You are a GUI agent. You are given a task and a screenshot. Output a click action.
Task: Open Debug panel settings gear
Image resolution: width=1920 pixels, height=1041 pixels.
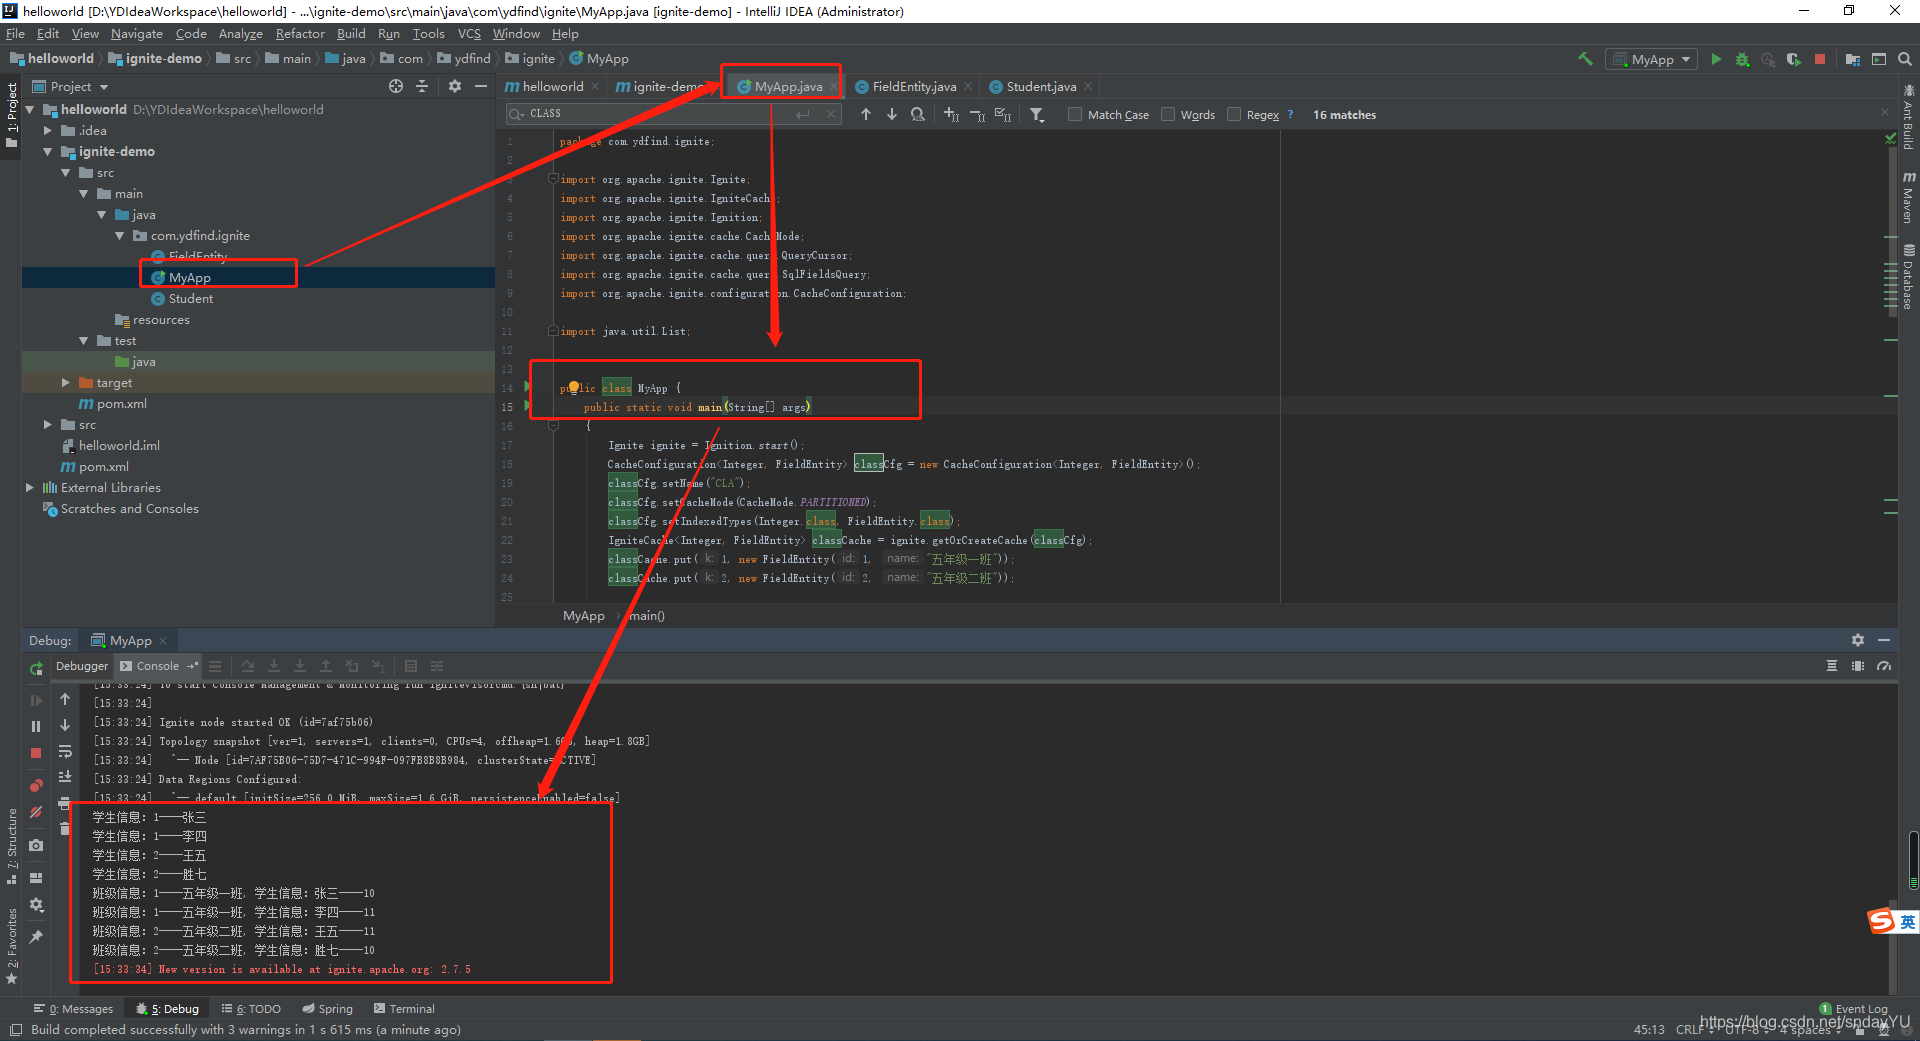pyautogui.click(x=1857, y=640)
